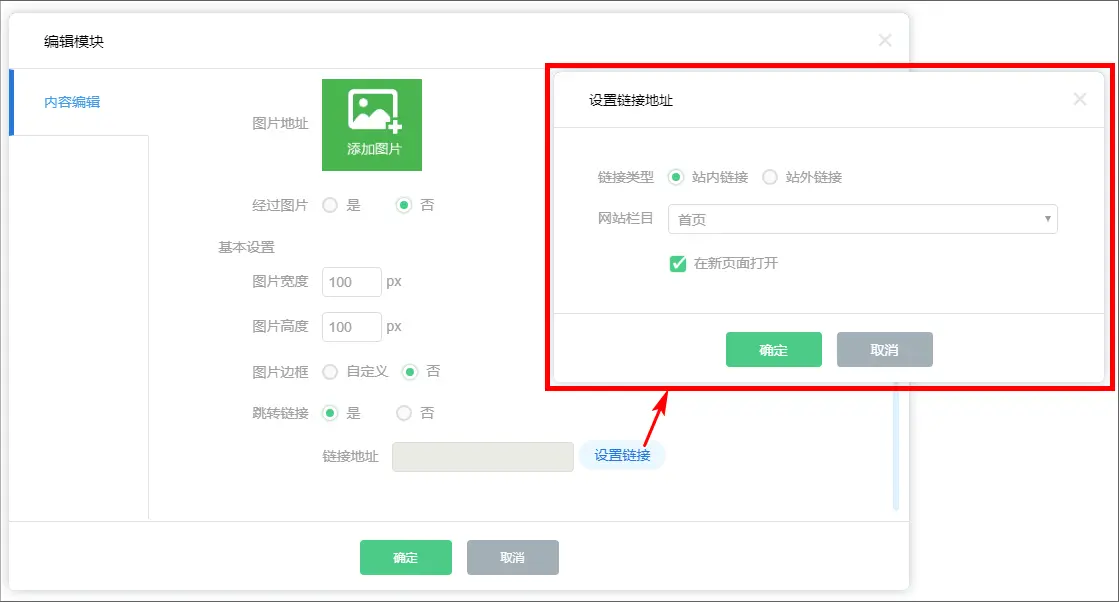Close the 设置链接地址 dialog
The height and width of the screenshot is (602, 1119).
click(1079, 99)
